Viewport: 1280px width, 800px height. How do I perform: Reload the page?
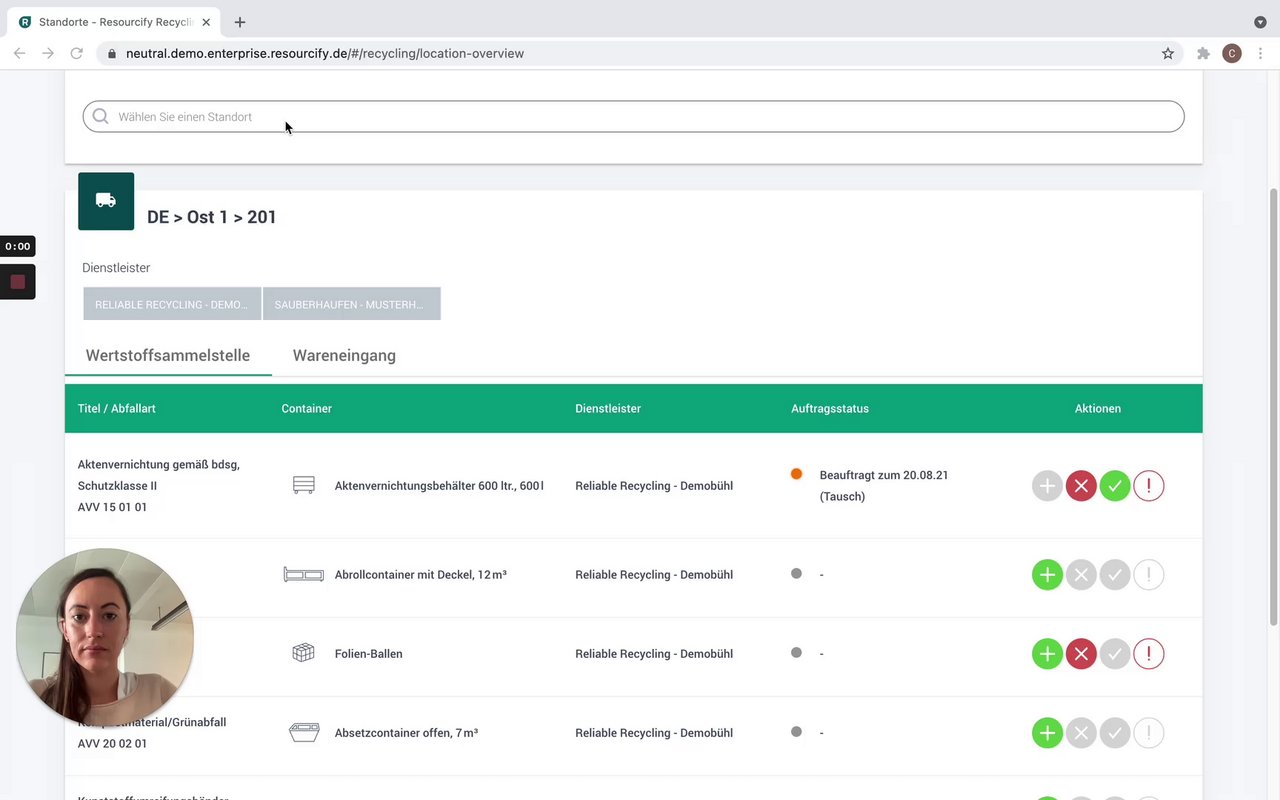click(76, 54)
